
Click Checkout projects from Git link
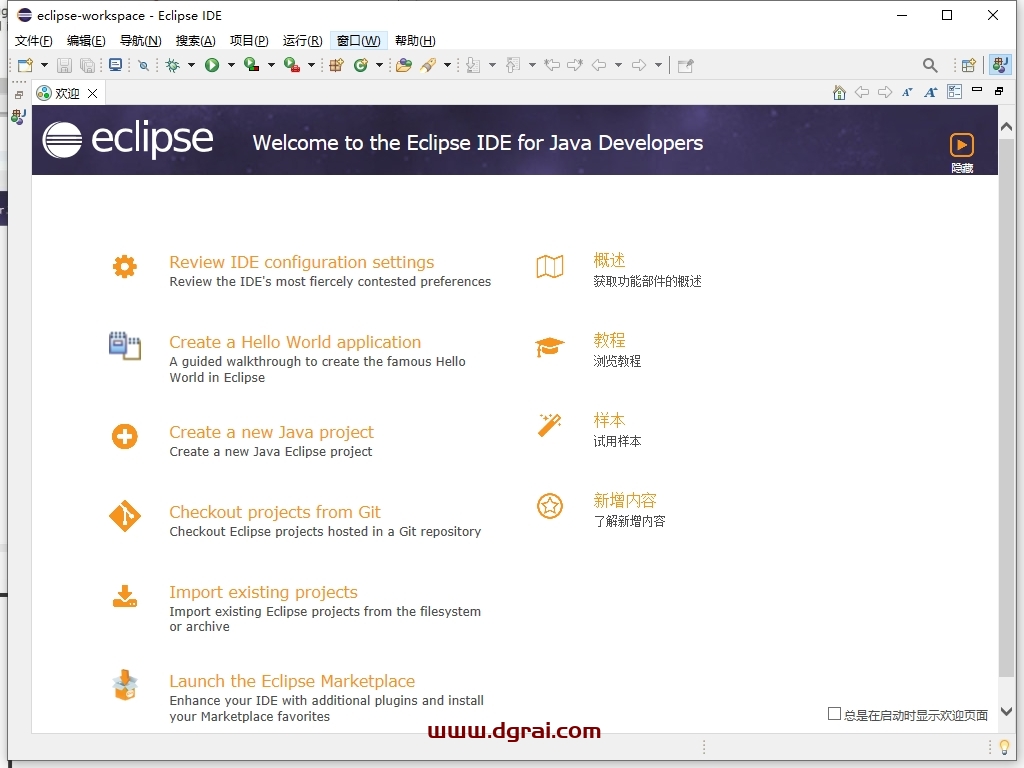[275, 512]
